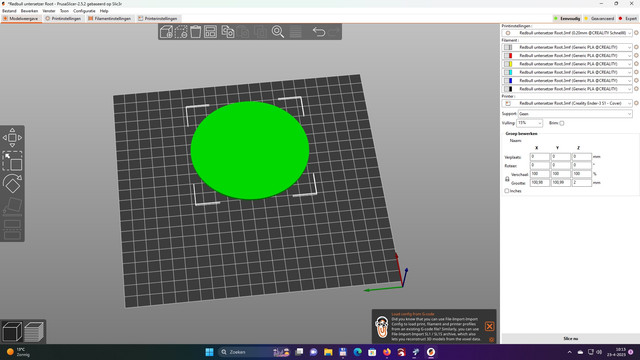Close the hint notification with X

[x=489, y=326]
